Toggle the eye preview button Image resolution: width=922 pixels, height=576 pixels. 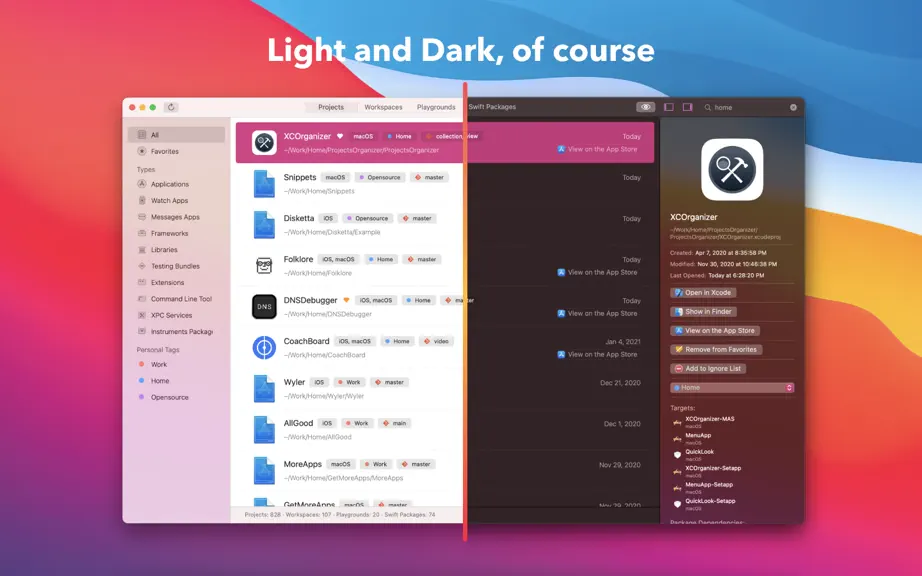pos(645,107)
